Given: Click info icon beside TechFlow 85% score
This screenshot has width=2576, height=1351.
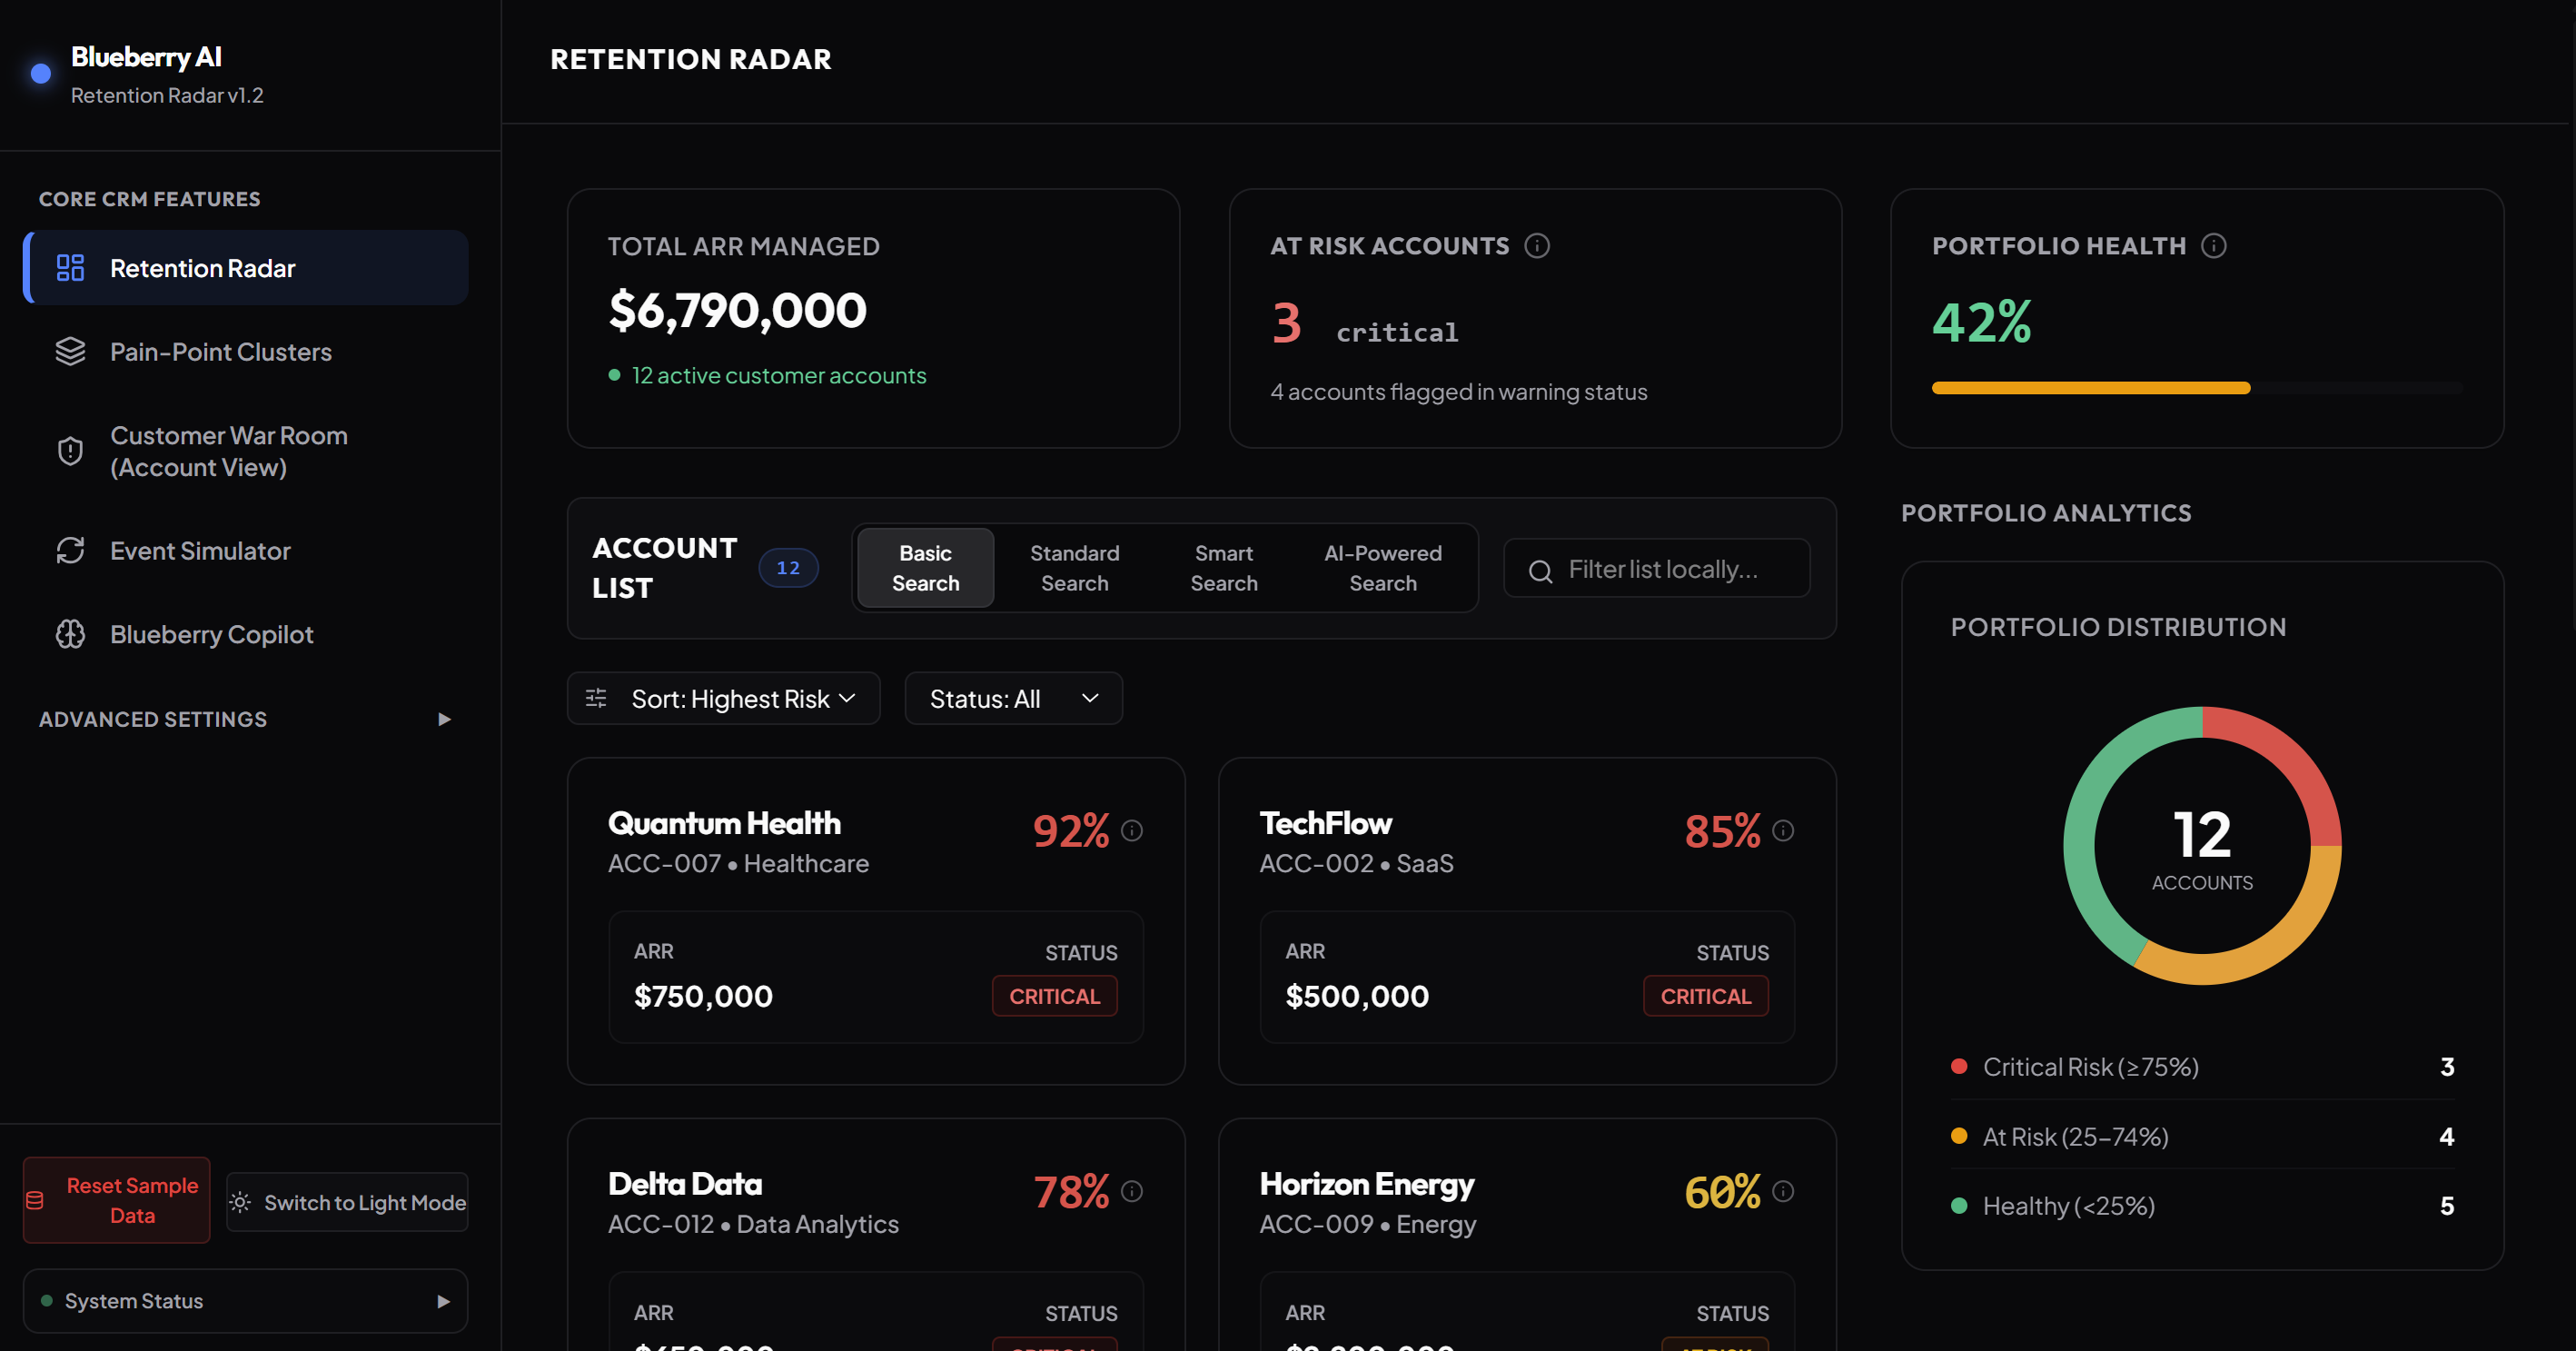Looking at the screenshot, I should pyautogui.click(x=1783, y=831).
